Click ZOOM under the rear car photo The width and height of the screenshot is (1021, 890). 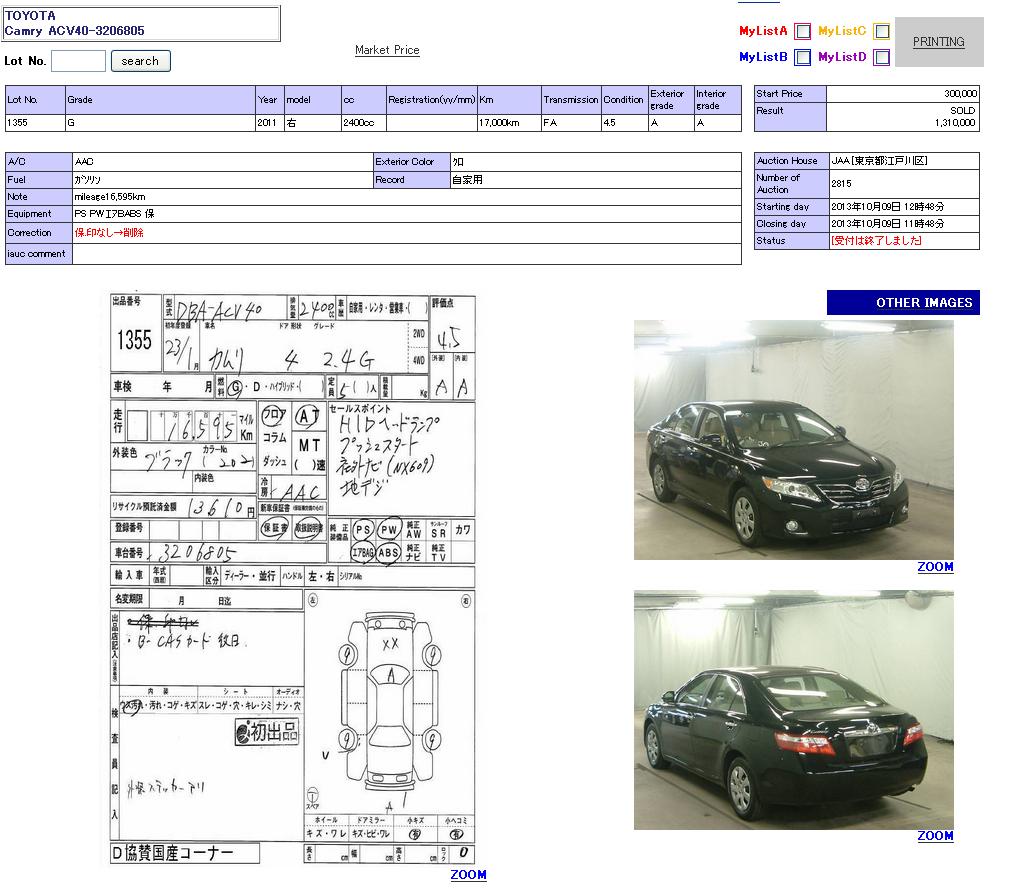coord(935,836)
